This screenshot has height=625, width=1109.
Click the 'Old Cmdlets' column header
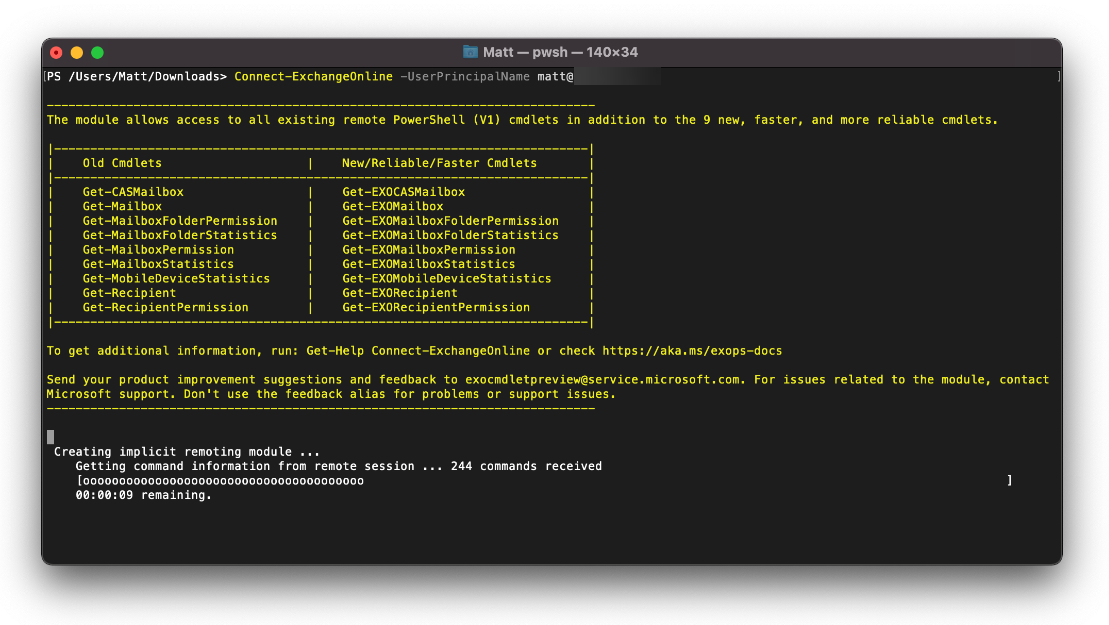click(122, 163)
